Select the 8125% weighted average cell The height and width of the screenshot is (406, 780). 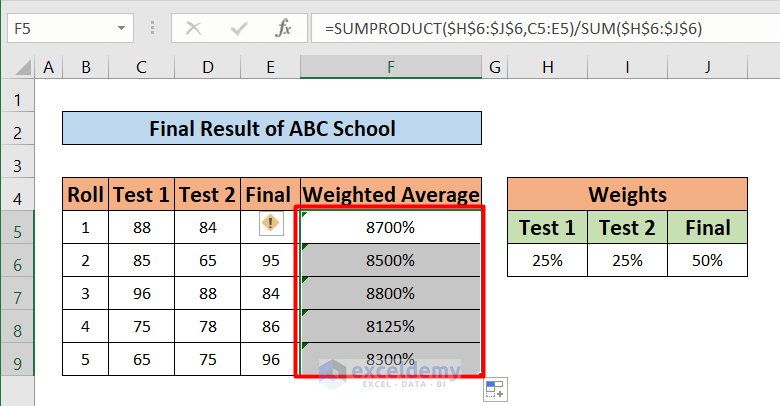390,326
